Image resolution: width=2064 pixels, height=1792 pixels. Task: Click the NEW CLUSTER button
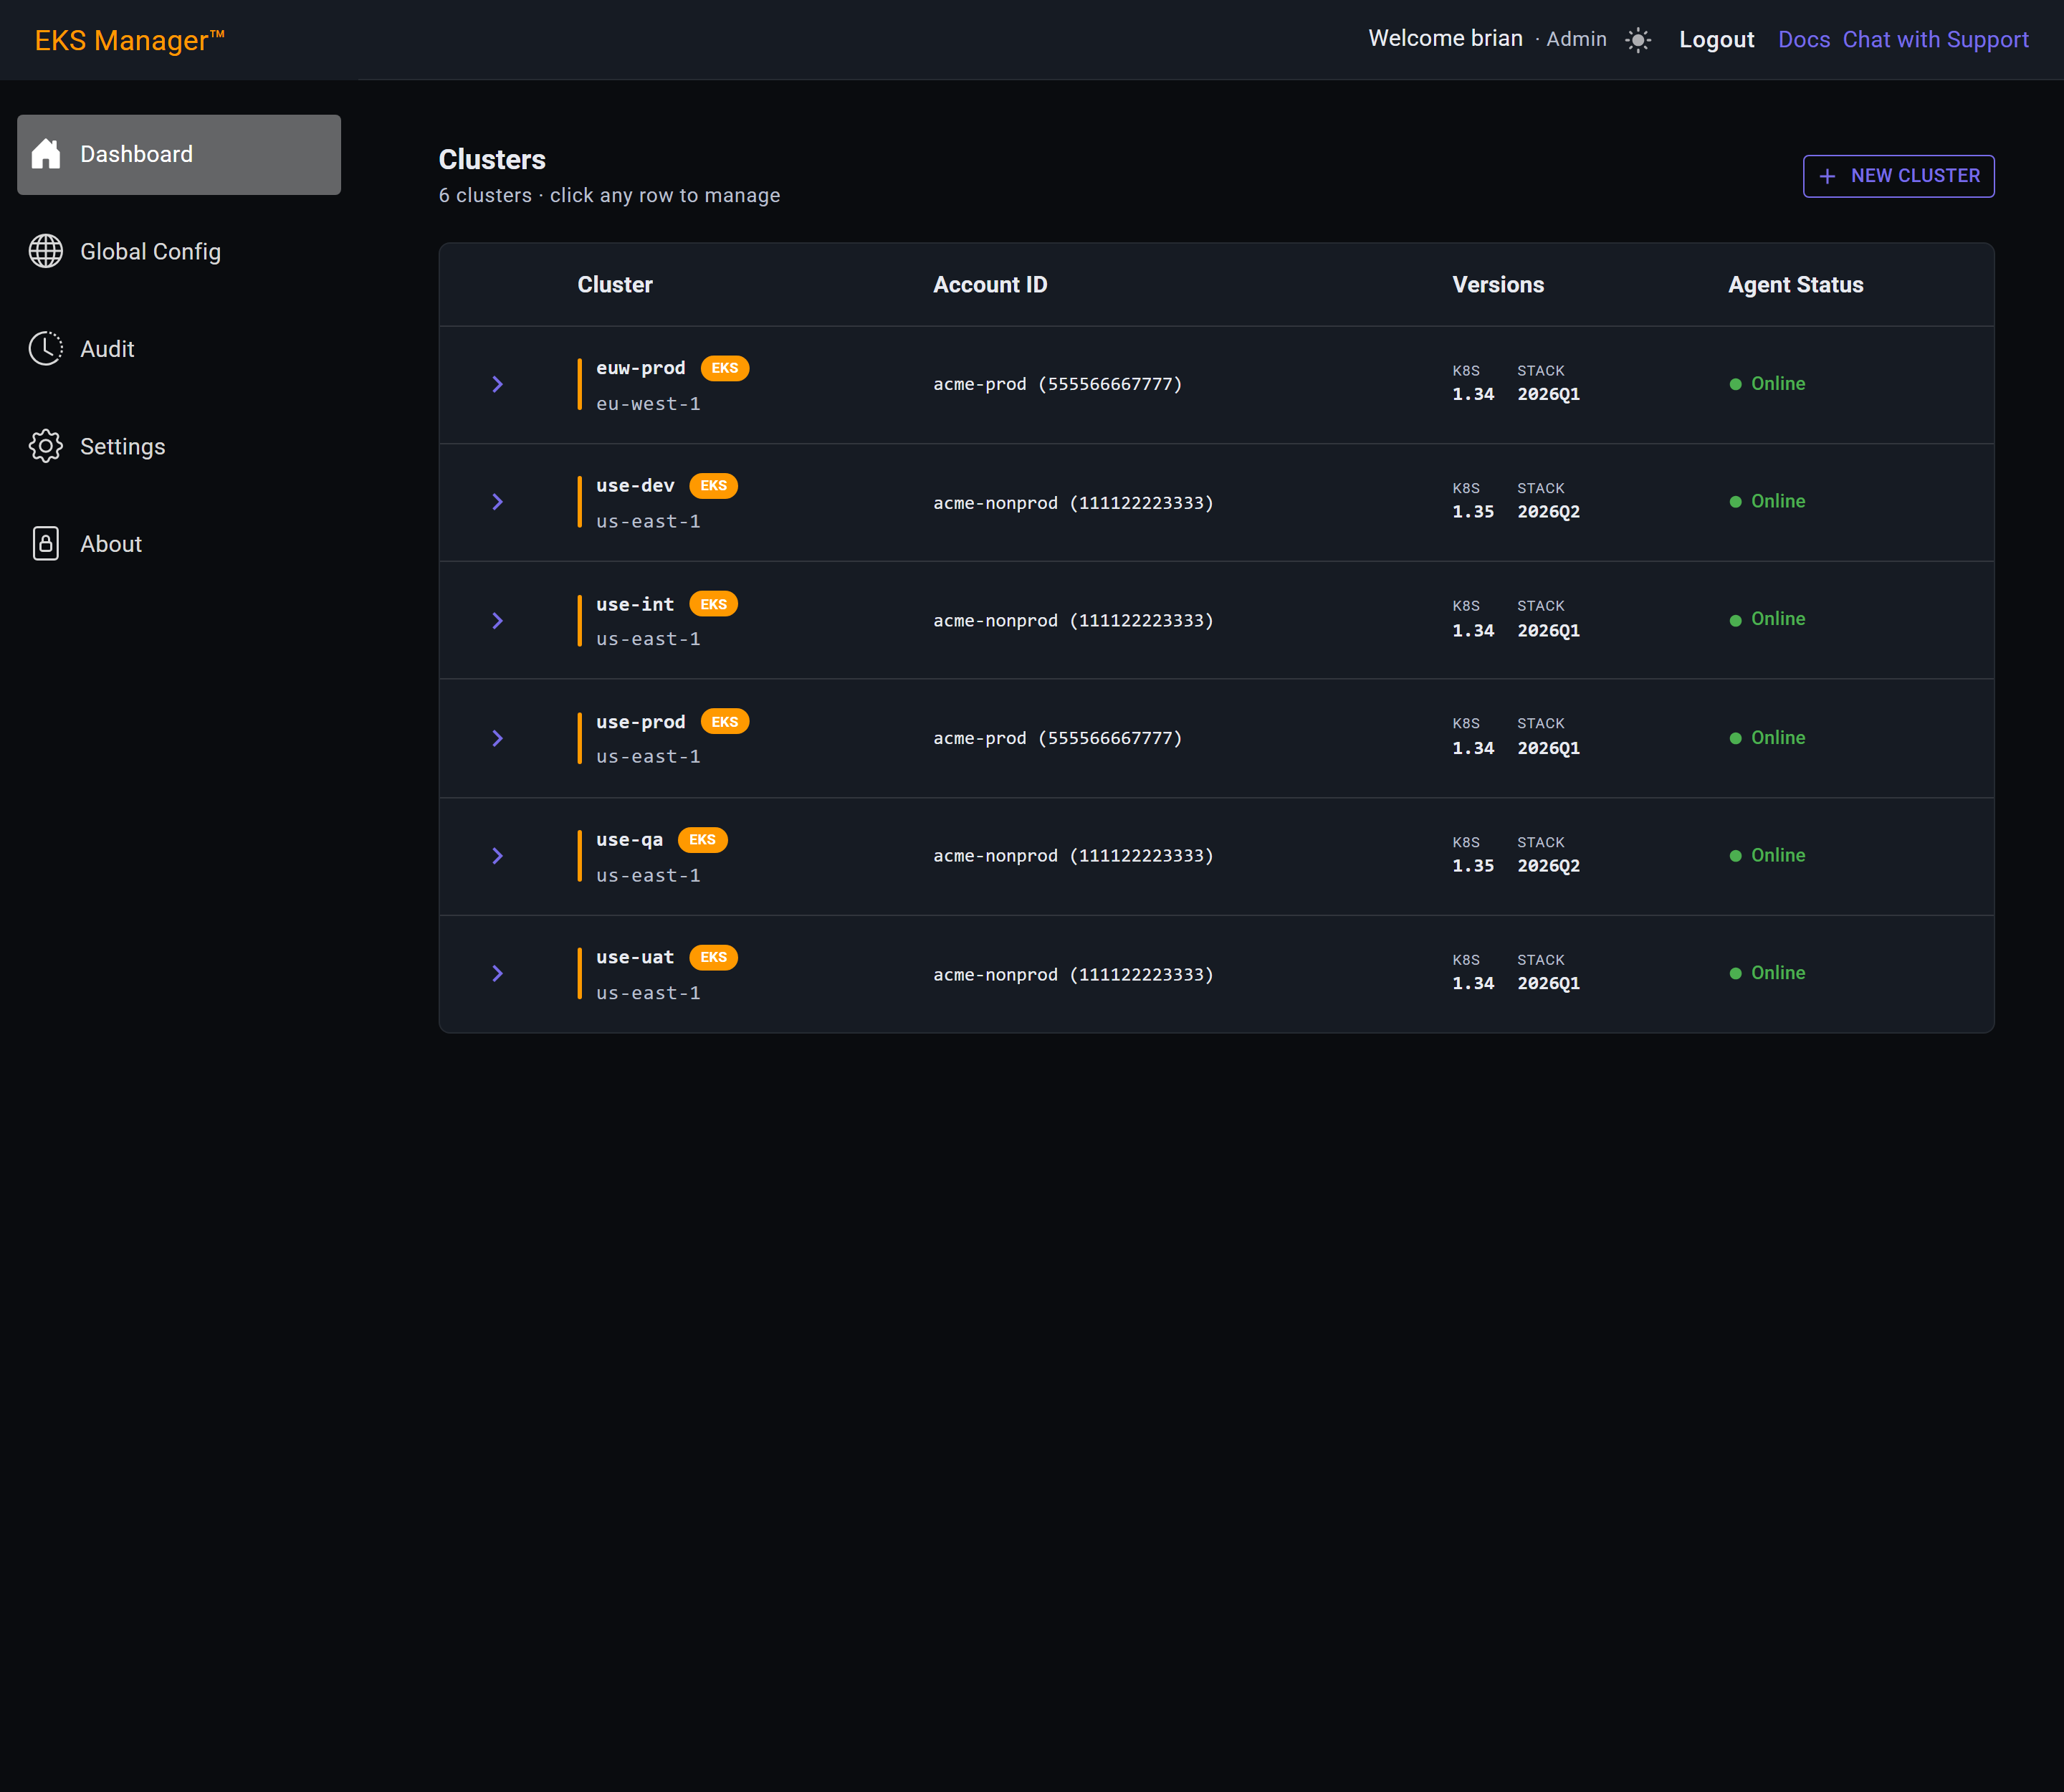[1898, 176]
